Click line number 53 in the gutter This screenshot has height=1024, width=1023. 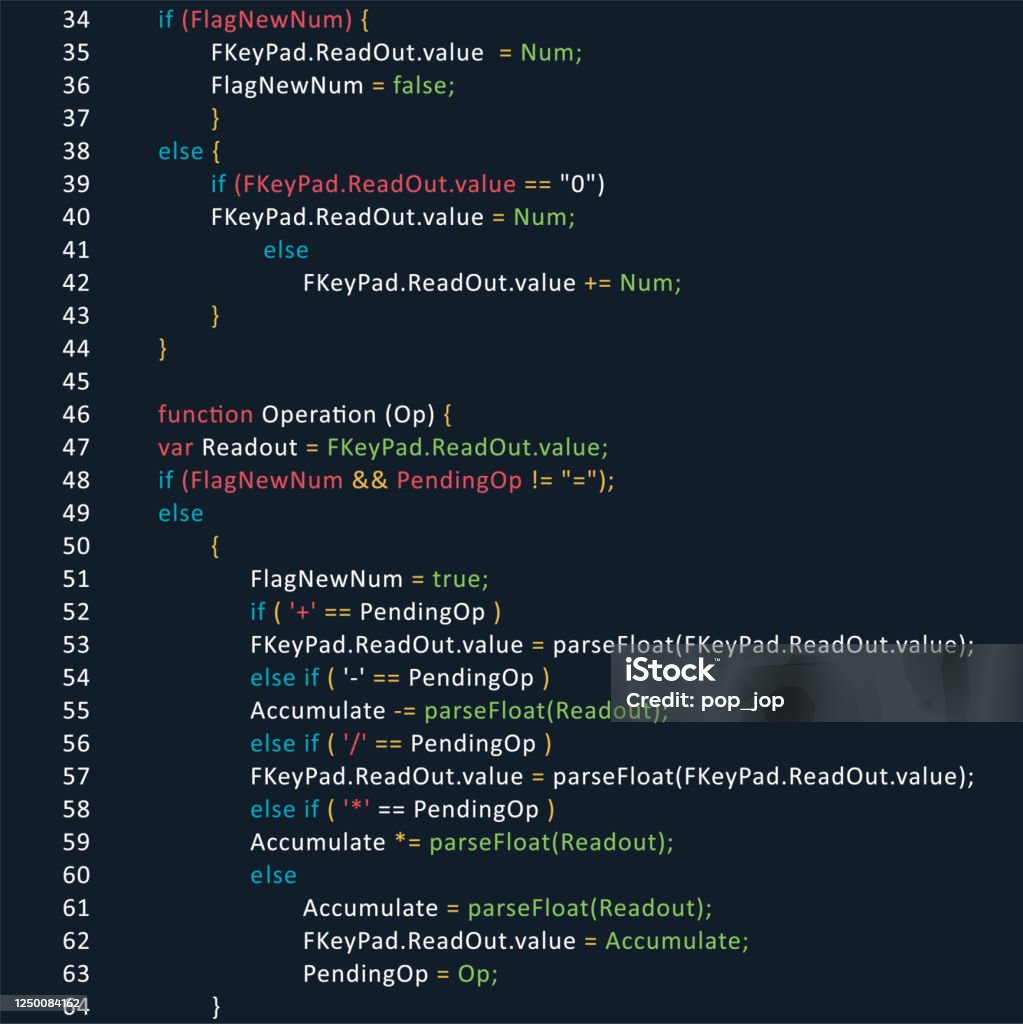tap(76, 645)
